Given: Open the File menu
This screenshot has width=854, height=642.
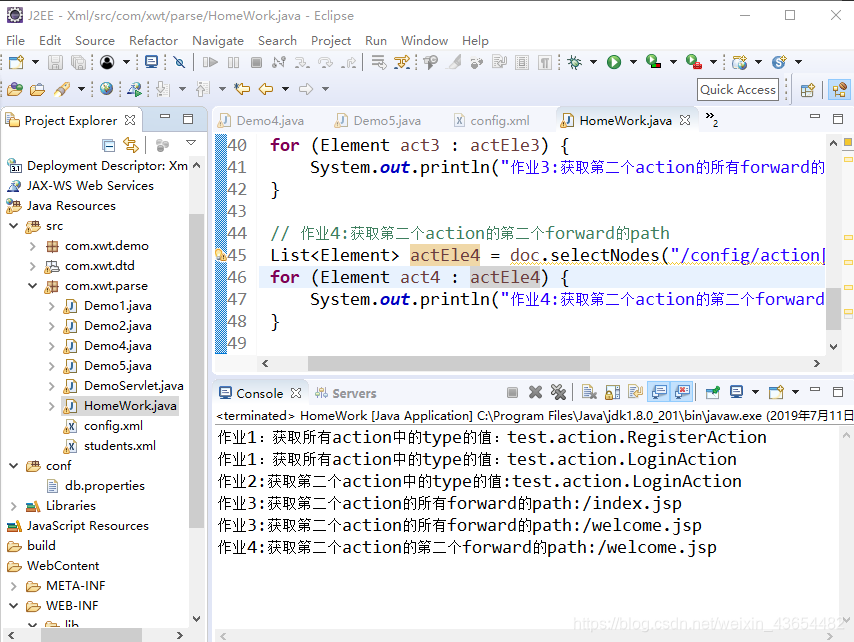Looking at the screenshot, I should click(x=15, y=41).
